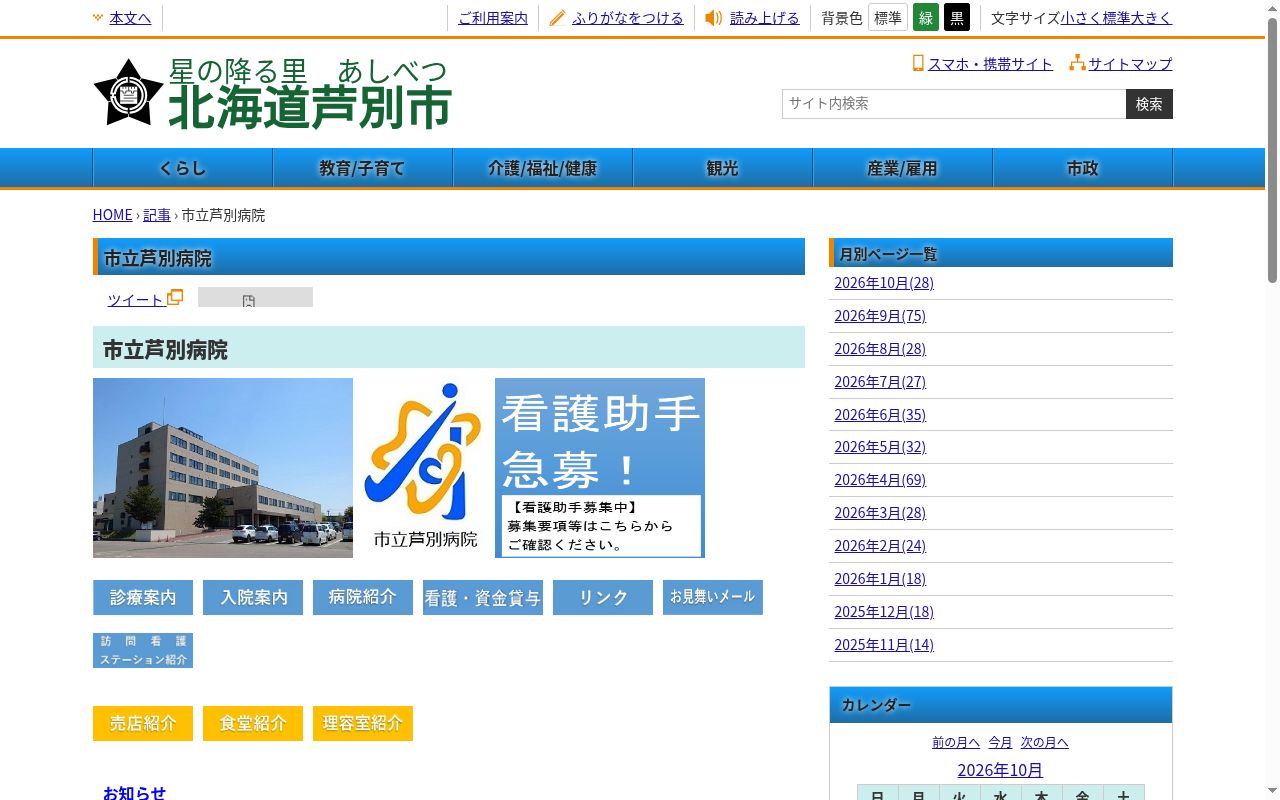
Task: Open the サイトマップ link
Action: [1130, 64]
